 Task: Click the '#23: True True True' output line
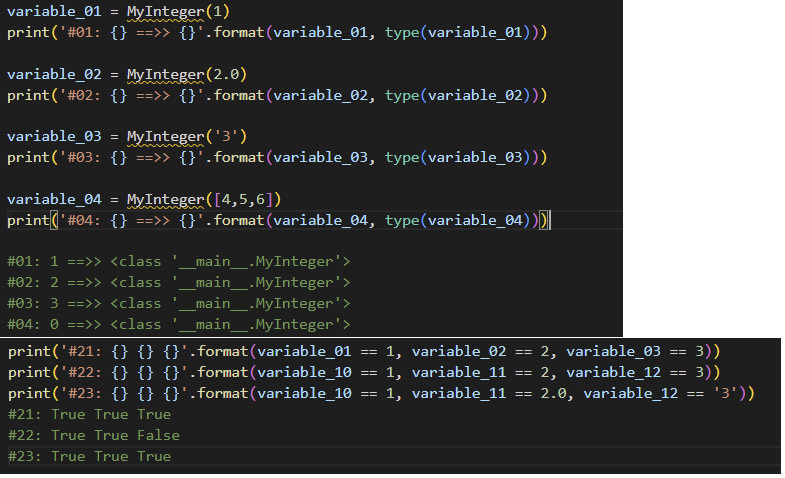point(89,456)
